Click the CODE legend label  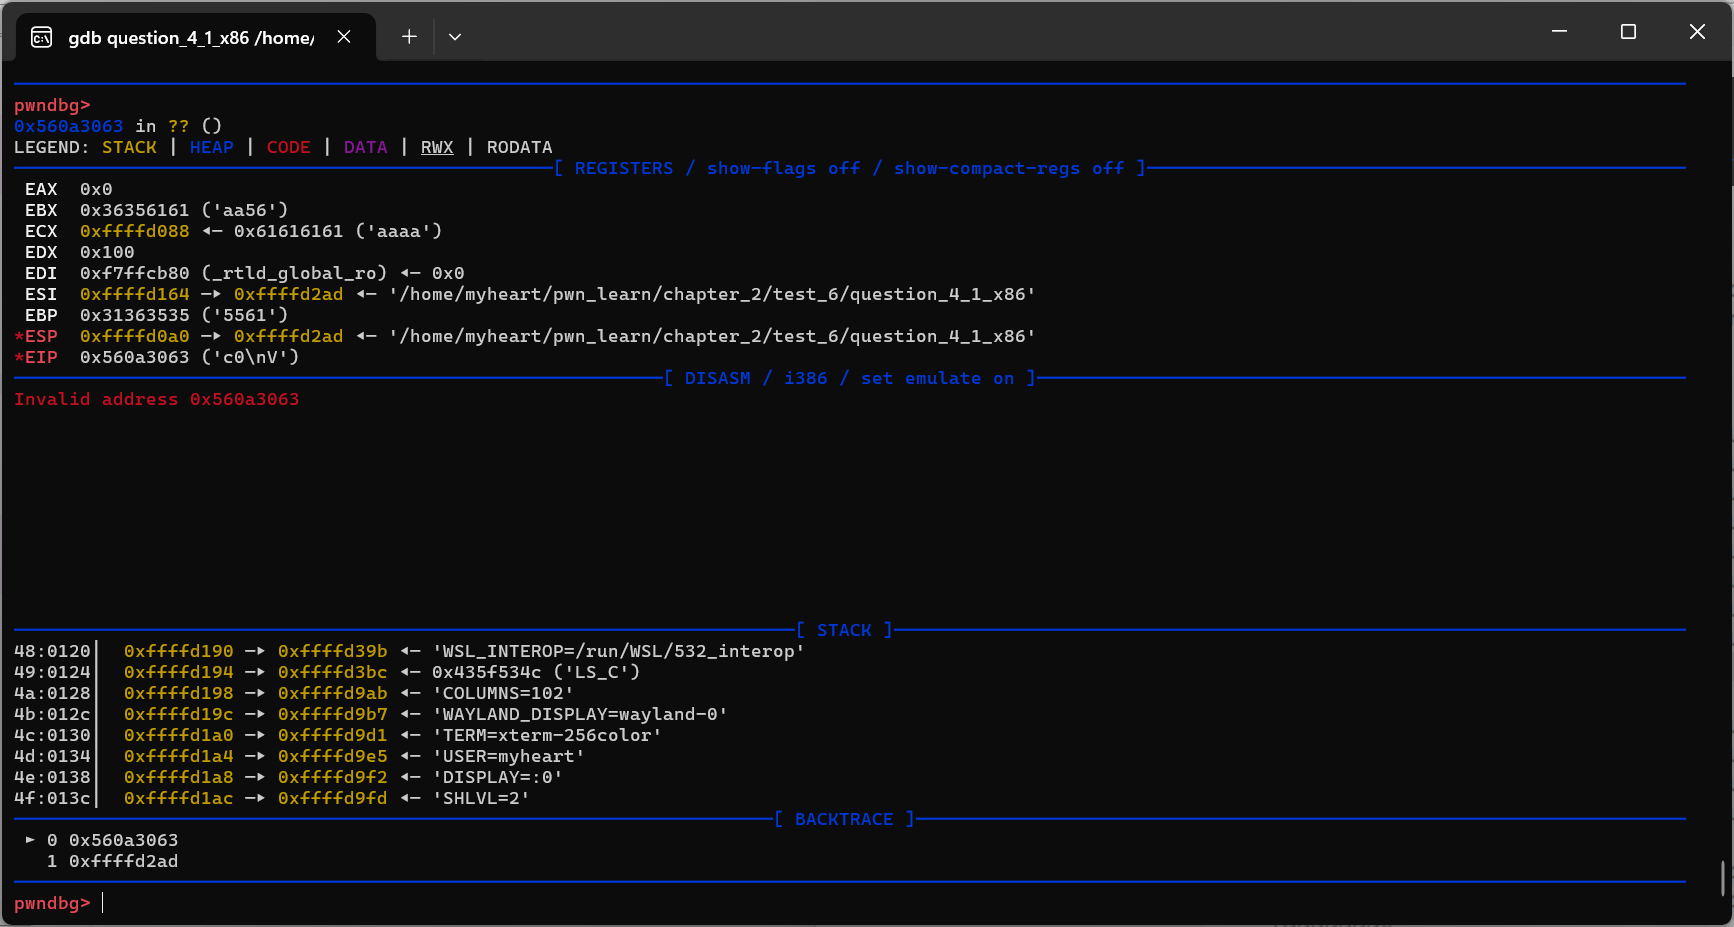[289, 147]
